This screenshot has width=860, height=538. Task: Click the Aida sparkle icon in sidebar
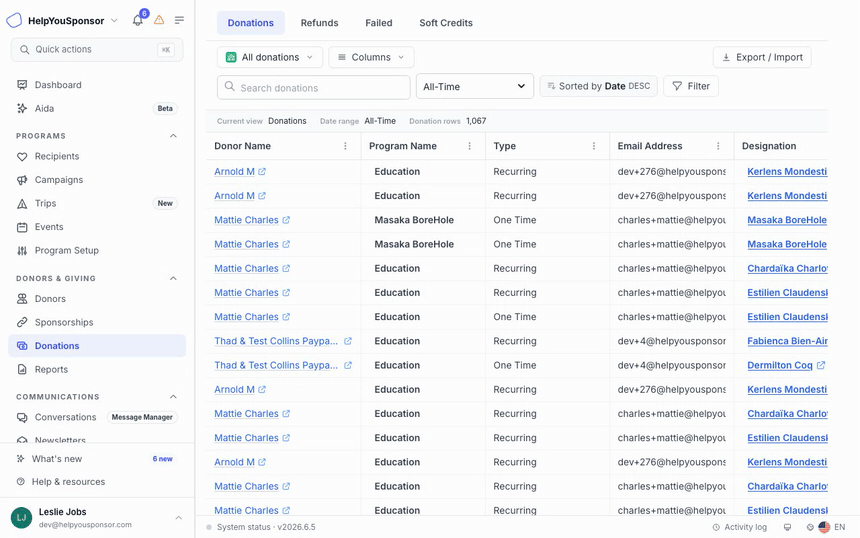(x=22, y=109)
